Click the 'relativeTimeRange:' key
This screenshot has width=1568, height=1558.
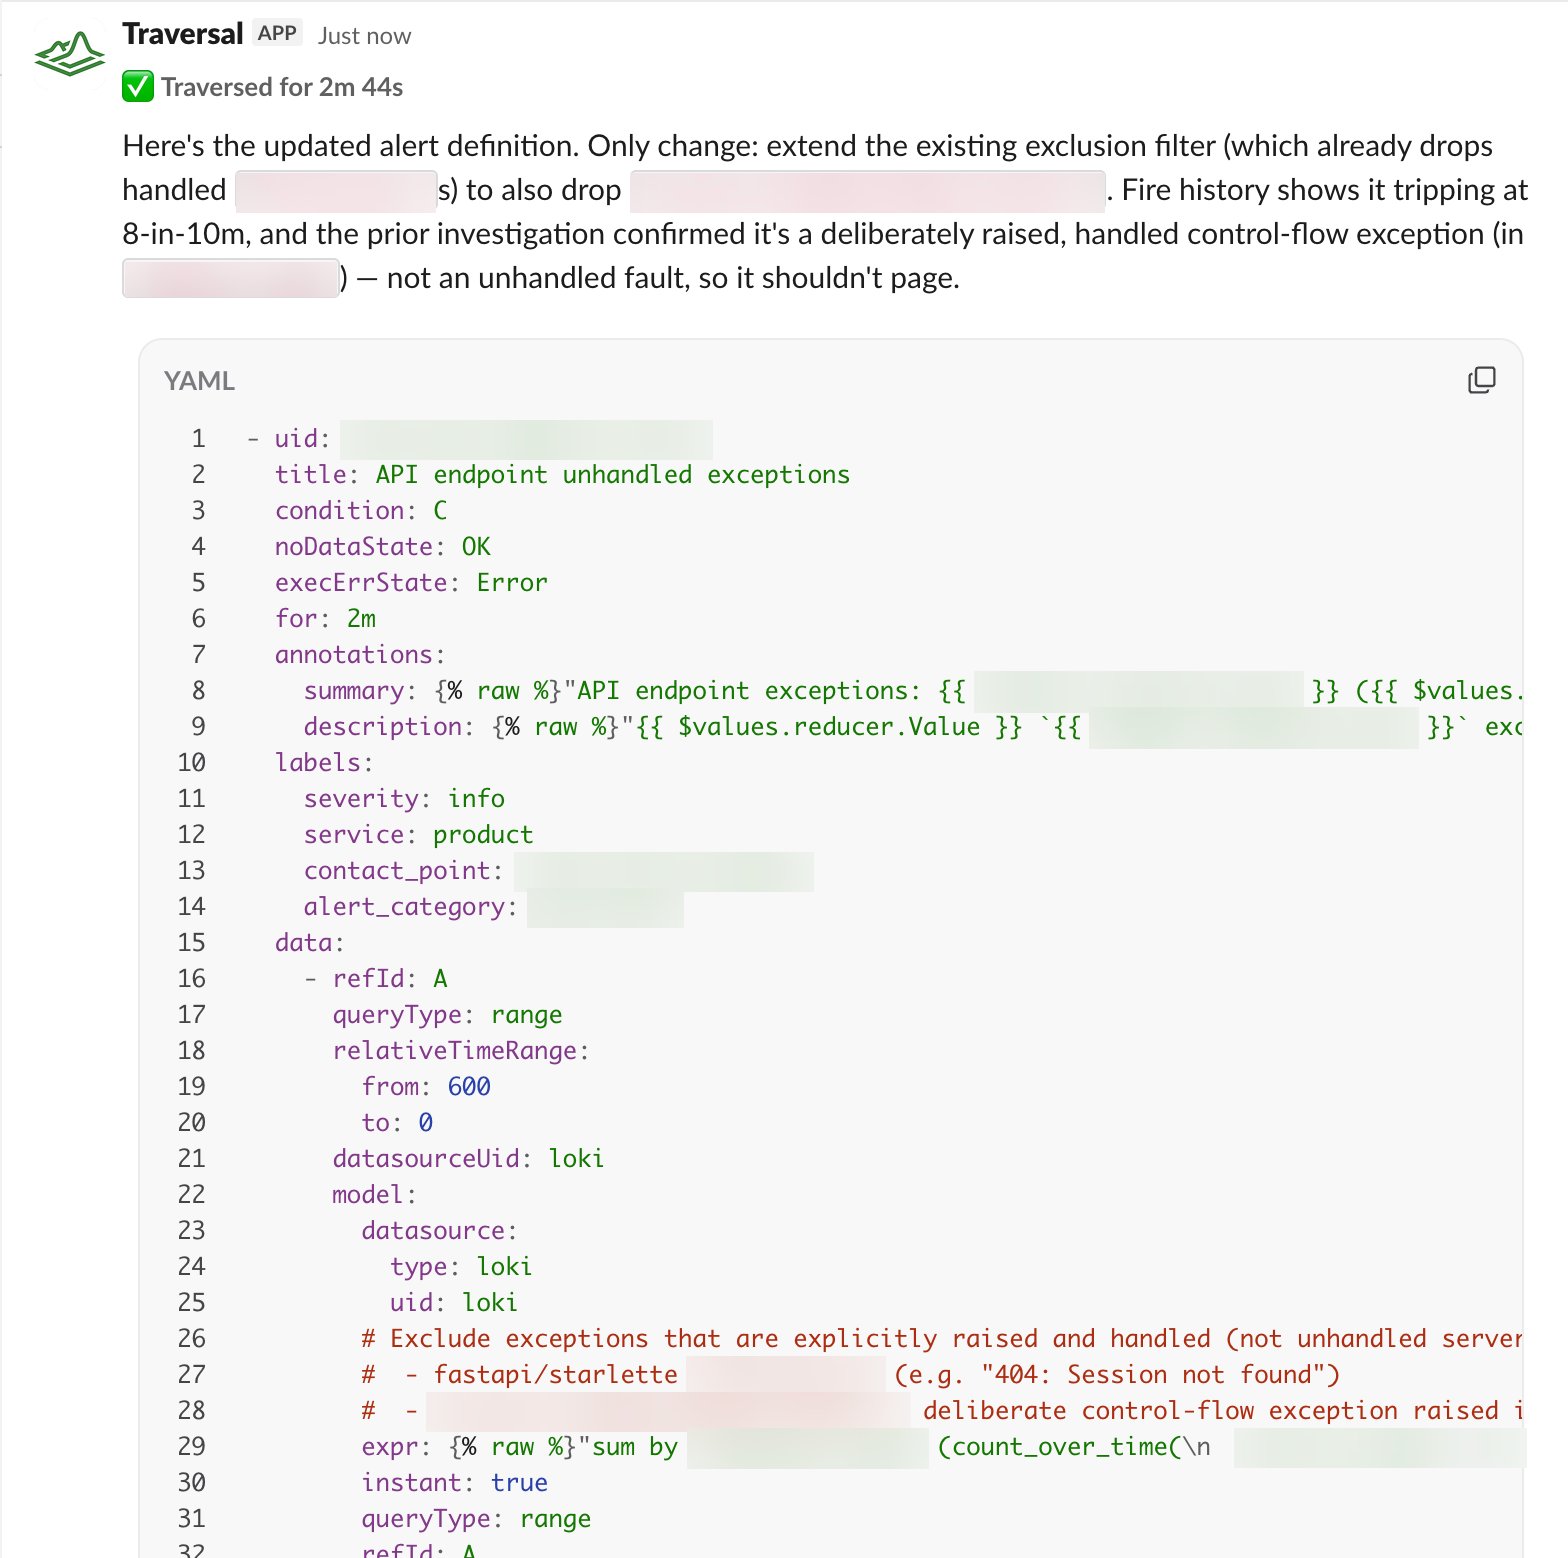[x=461, y=1050]
